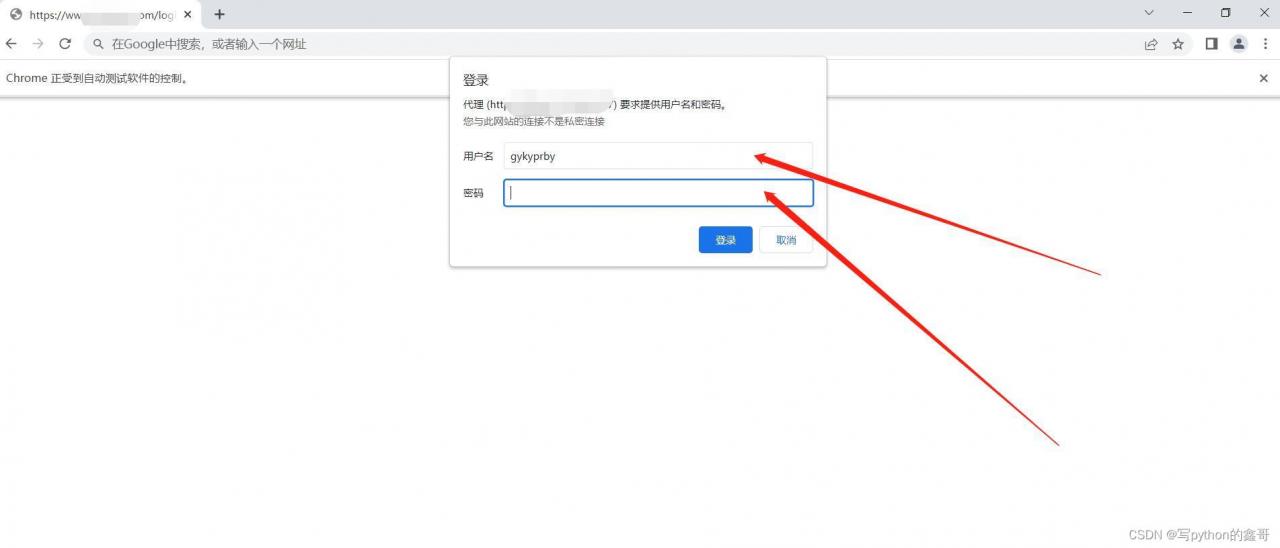Click the 您与此网站的连接不是私密连接 notice
Screen dimensions: 1280x548
[x=534, y=122]
